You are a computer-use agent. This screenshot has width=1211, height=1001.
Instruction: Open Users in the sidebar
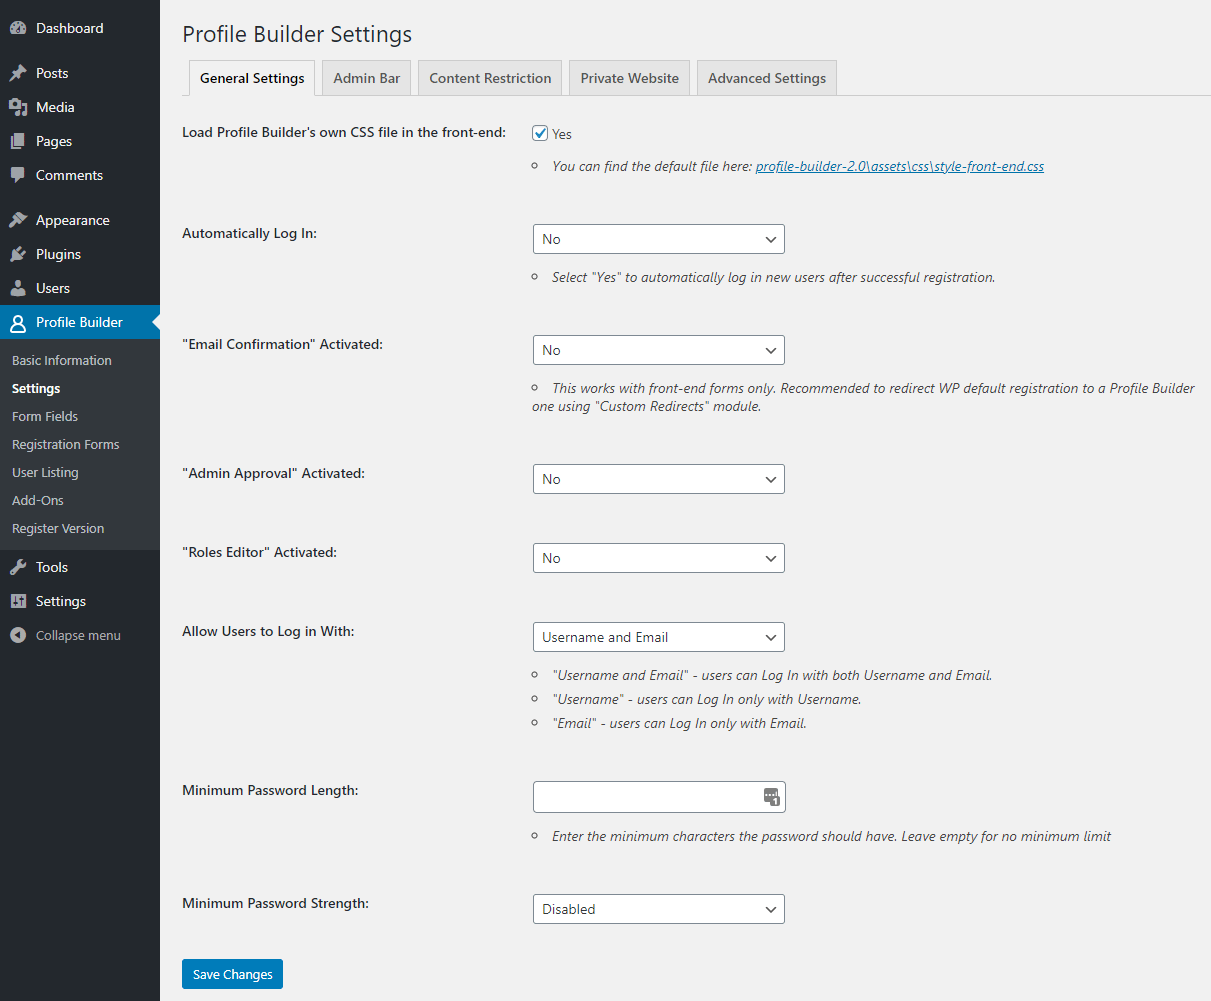(80, 288)
